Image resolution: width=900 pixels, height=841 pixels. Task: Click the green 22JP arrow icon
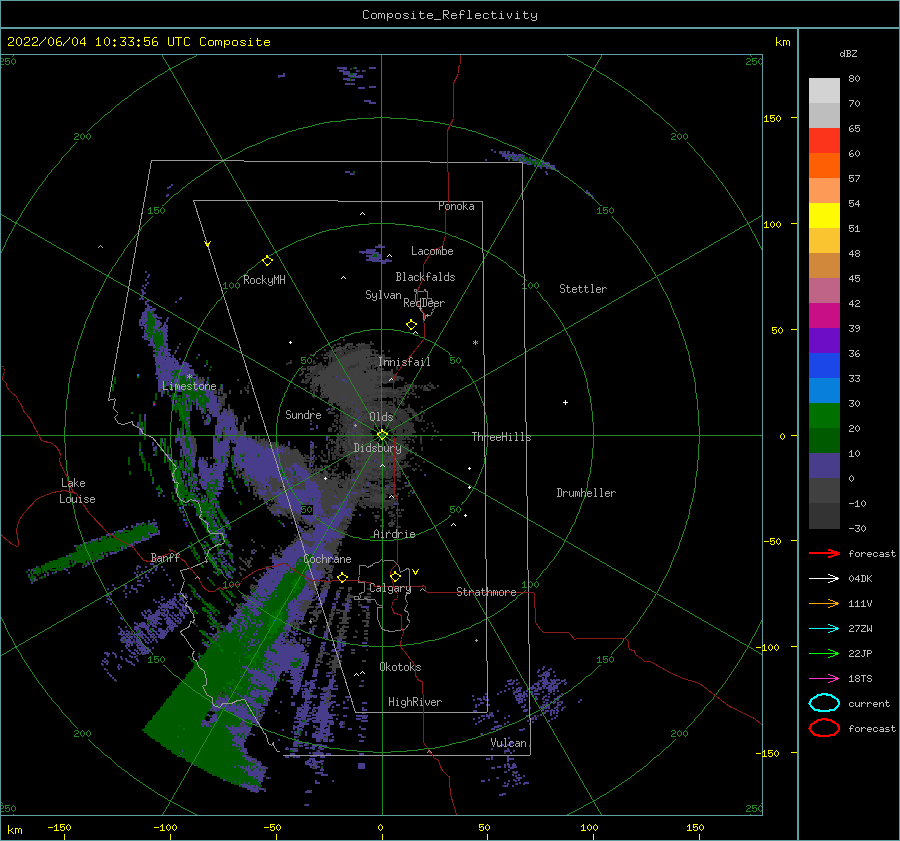click(x=824, y=653)
